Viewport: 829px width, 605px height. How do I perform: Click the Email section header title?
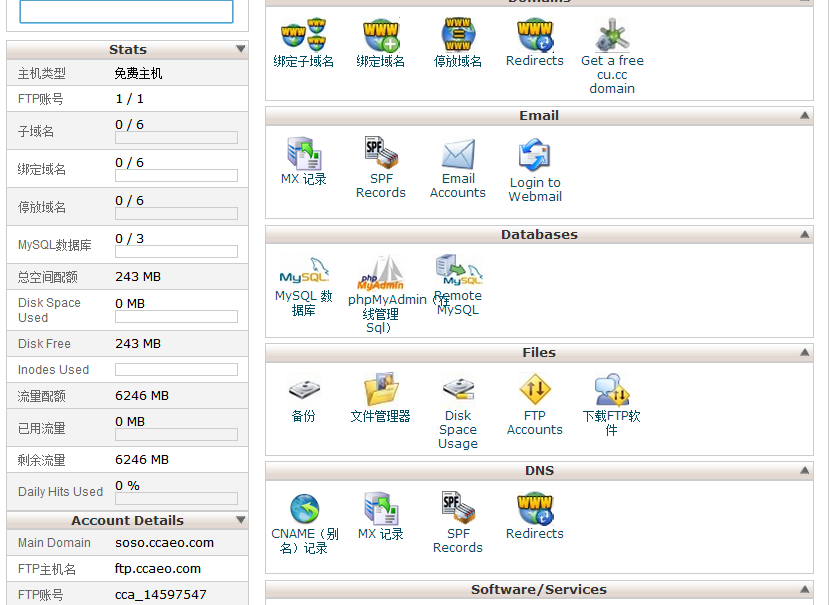tap(539, 115)
